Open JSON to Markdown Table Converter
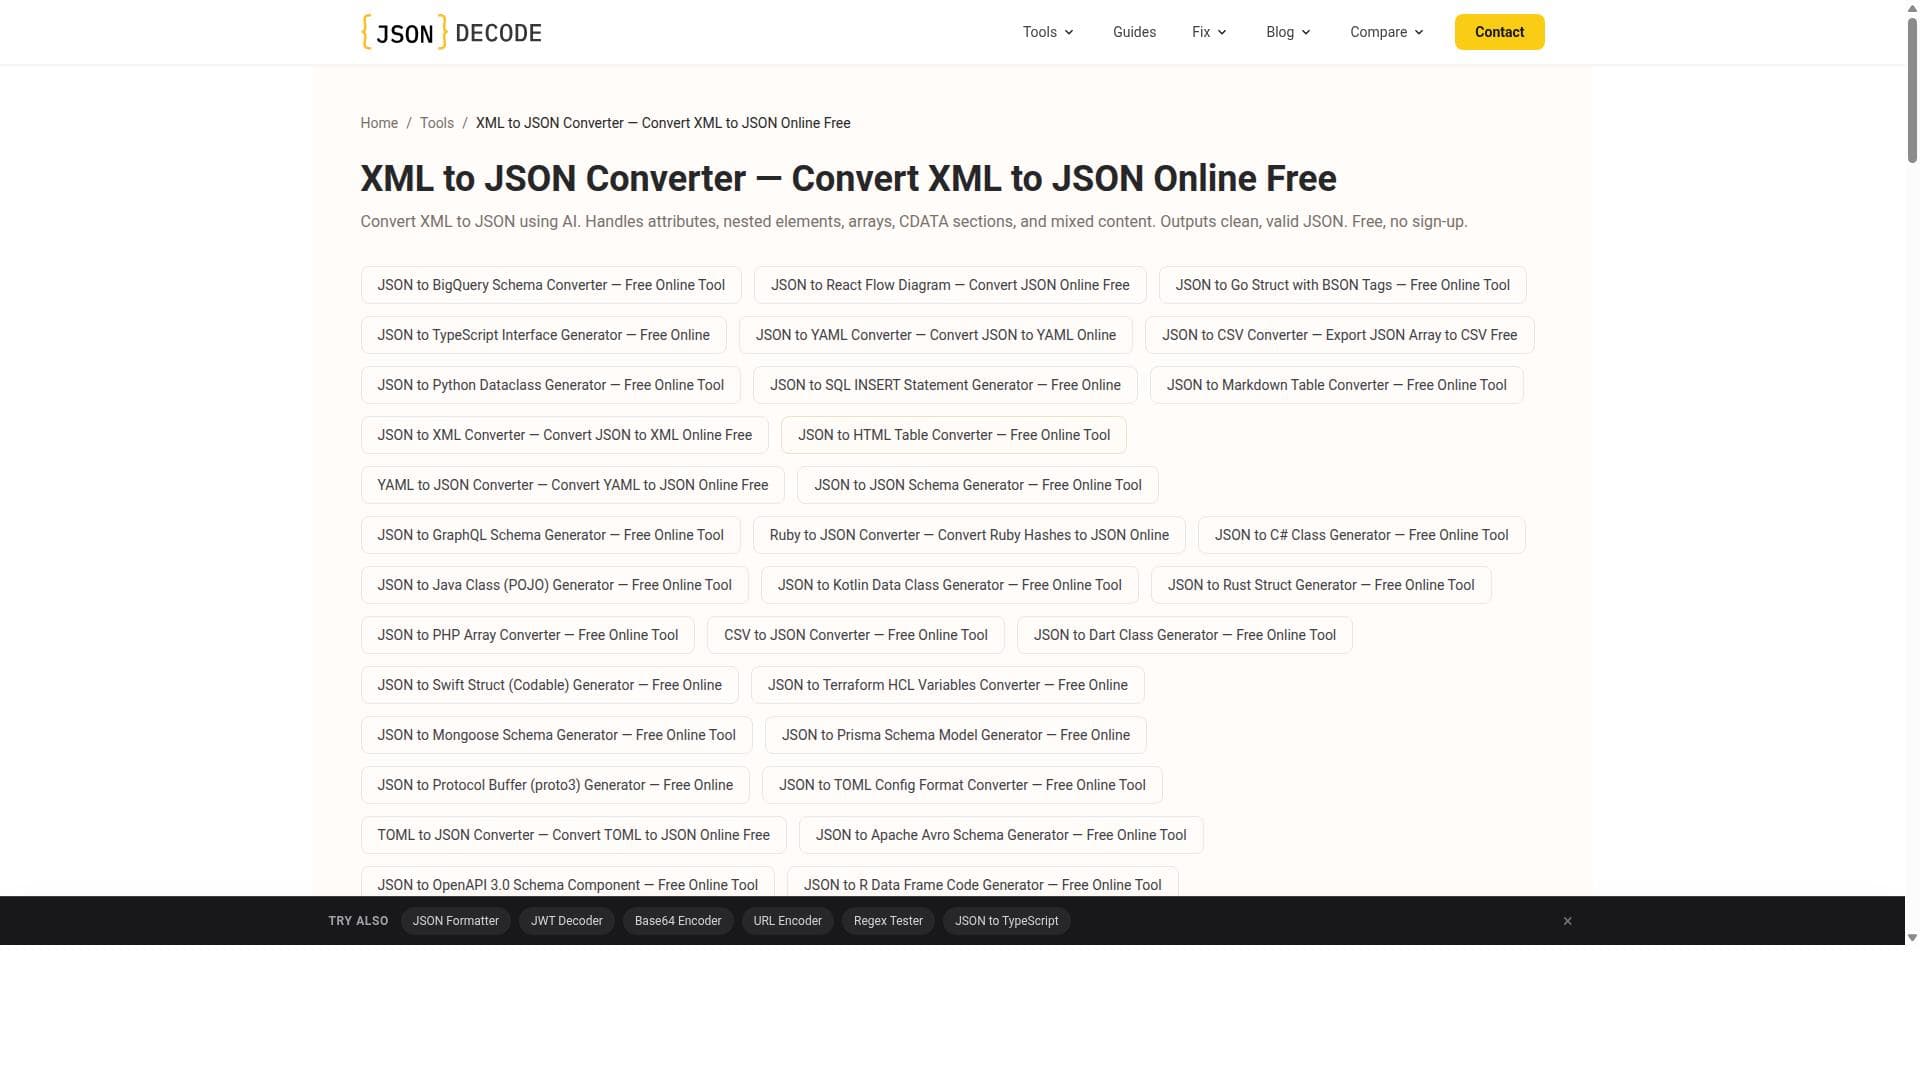Image resolution: width=1920 pixels, height=1080 pixels. click(1336, 385)
